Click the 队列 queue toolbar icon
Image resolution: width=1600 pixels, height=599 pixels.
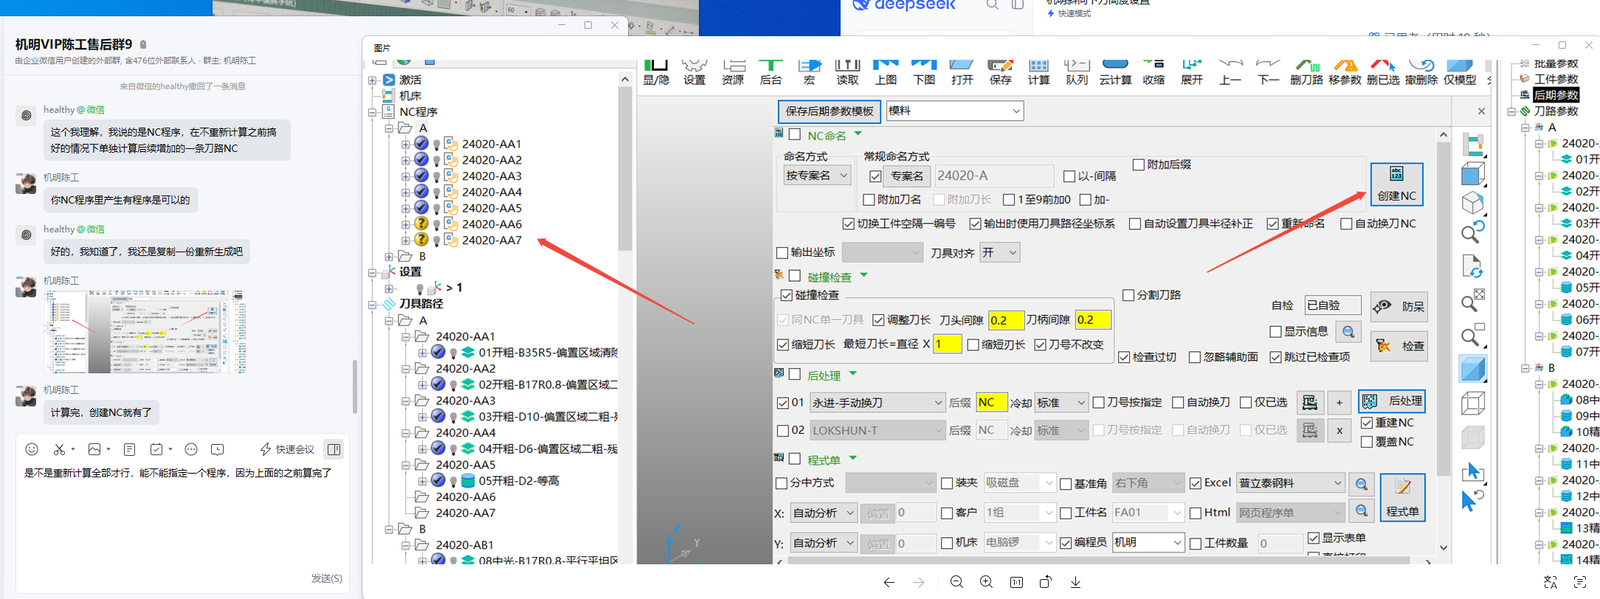(x=1077, y=72)
